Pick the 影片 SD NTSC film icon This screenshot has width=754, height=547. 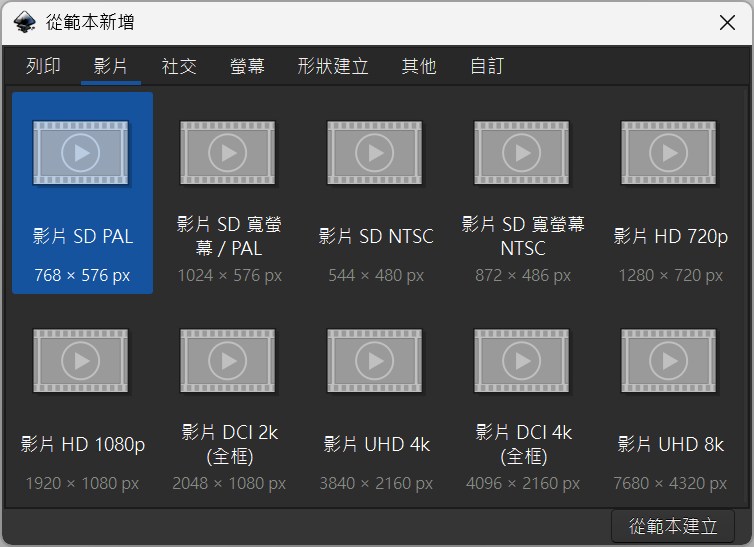point(375,153)
